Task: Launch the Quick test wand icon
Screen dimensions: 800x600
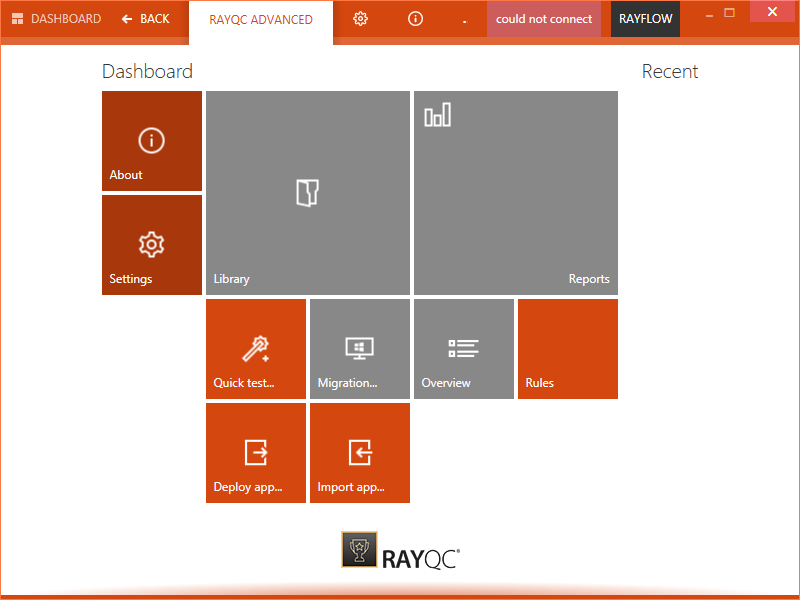Action: pyautogui.click(x=255, y=348)
